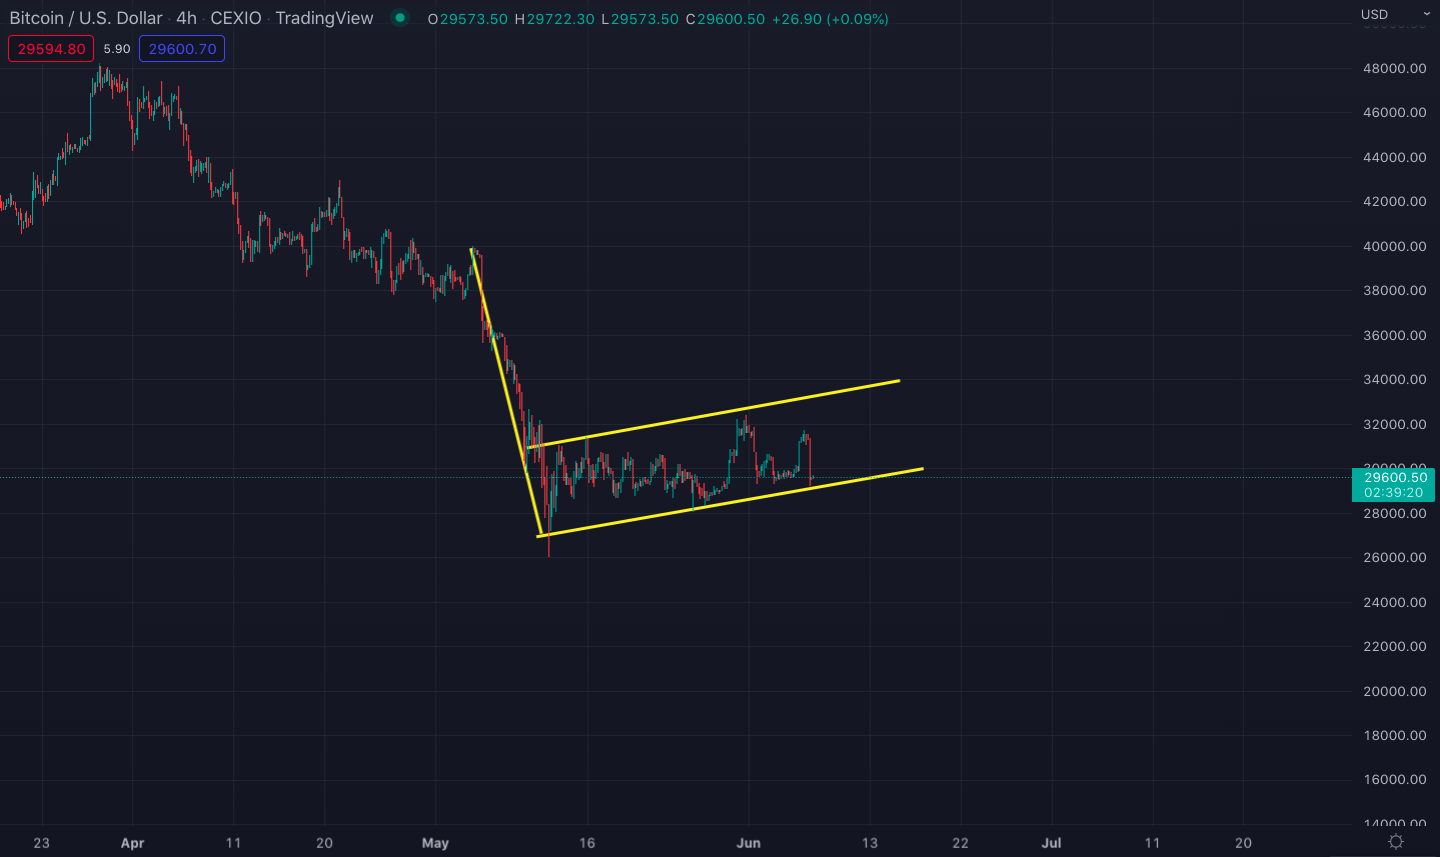The width and height of the screenshot is (1440, 857).
Task: Select the low value L29573.50
Action: click(640, 19)
